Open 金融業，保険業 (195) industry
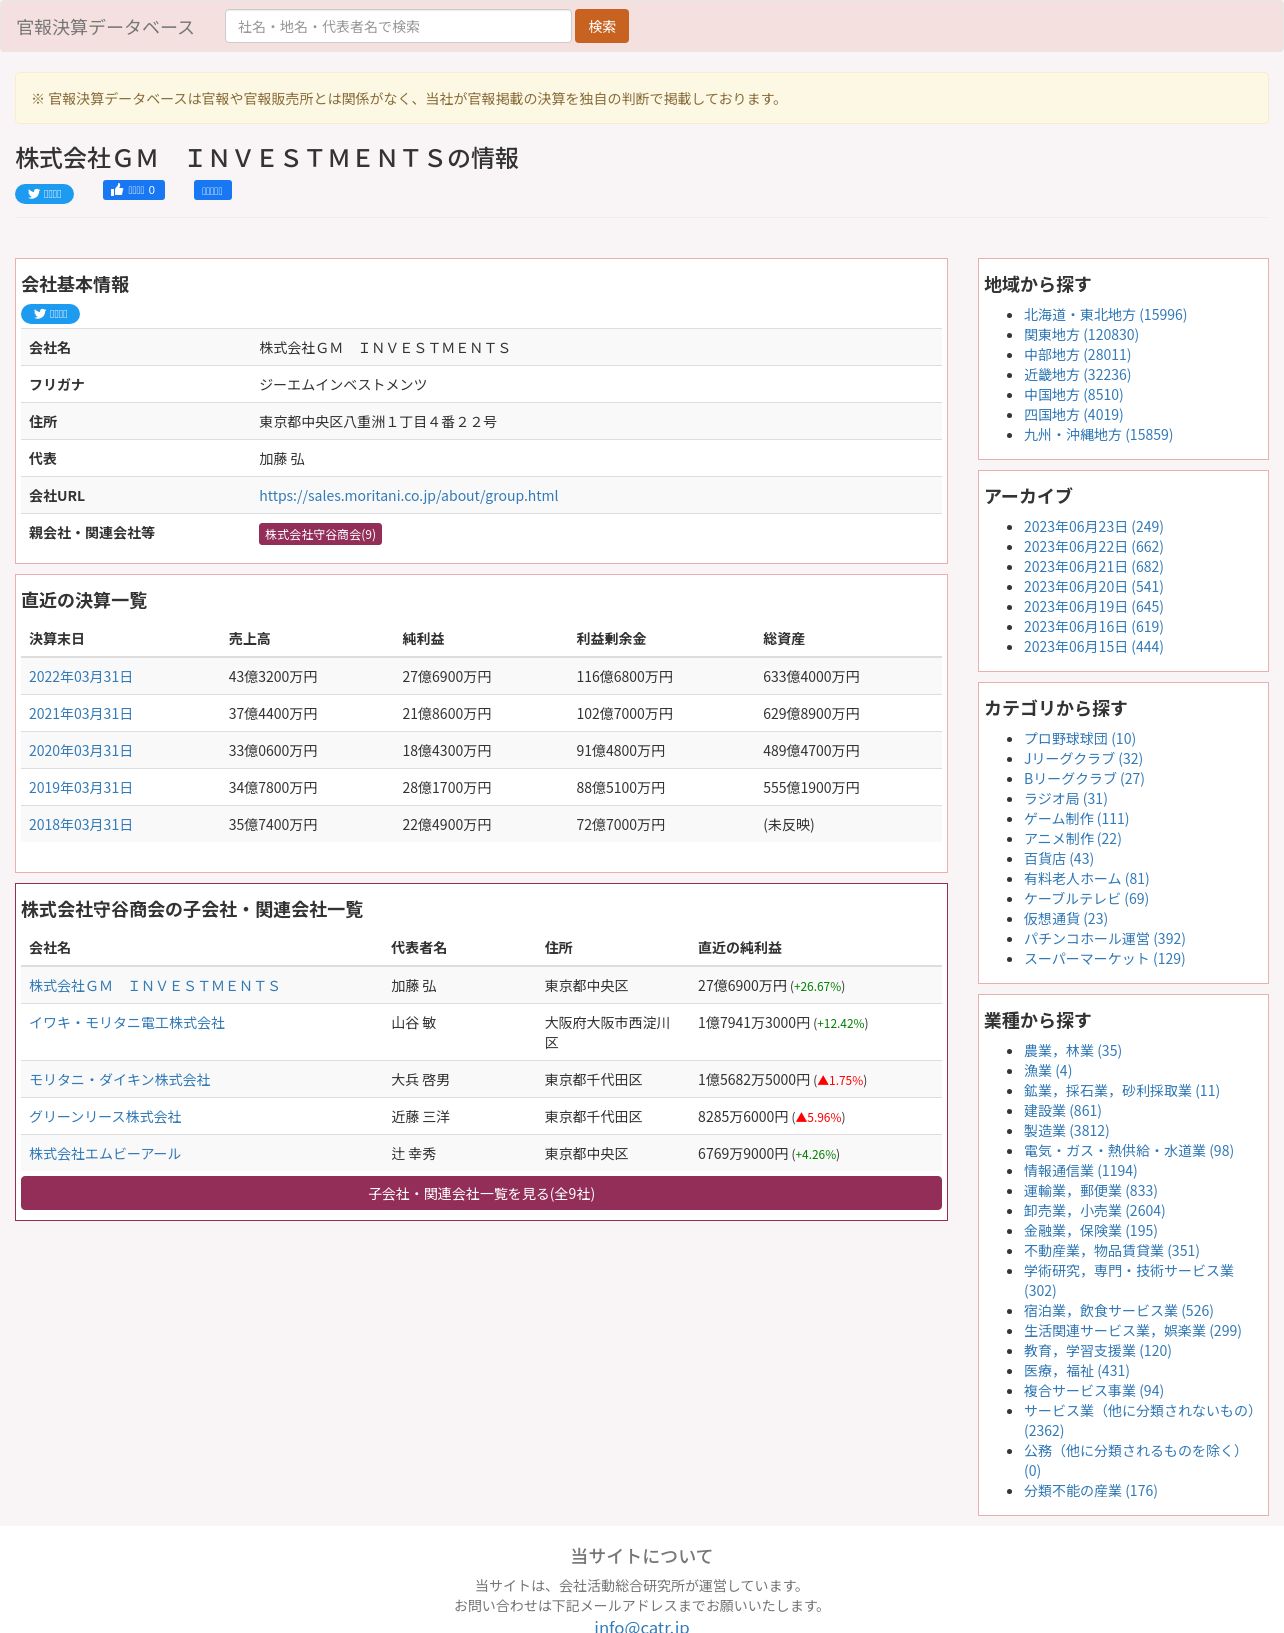1284x1633 pixels. (x=1090, y=1231)
